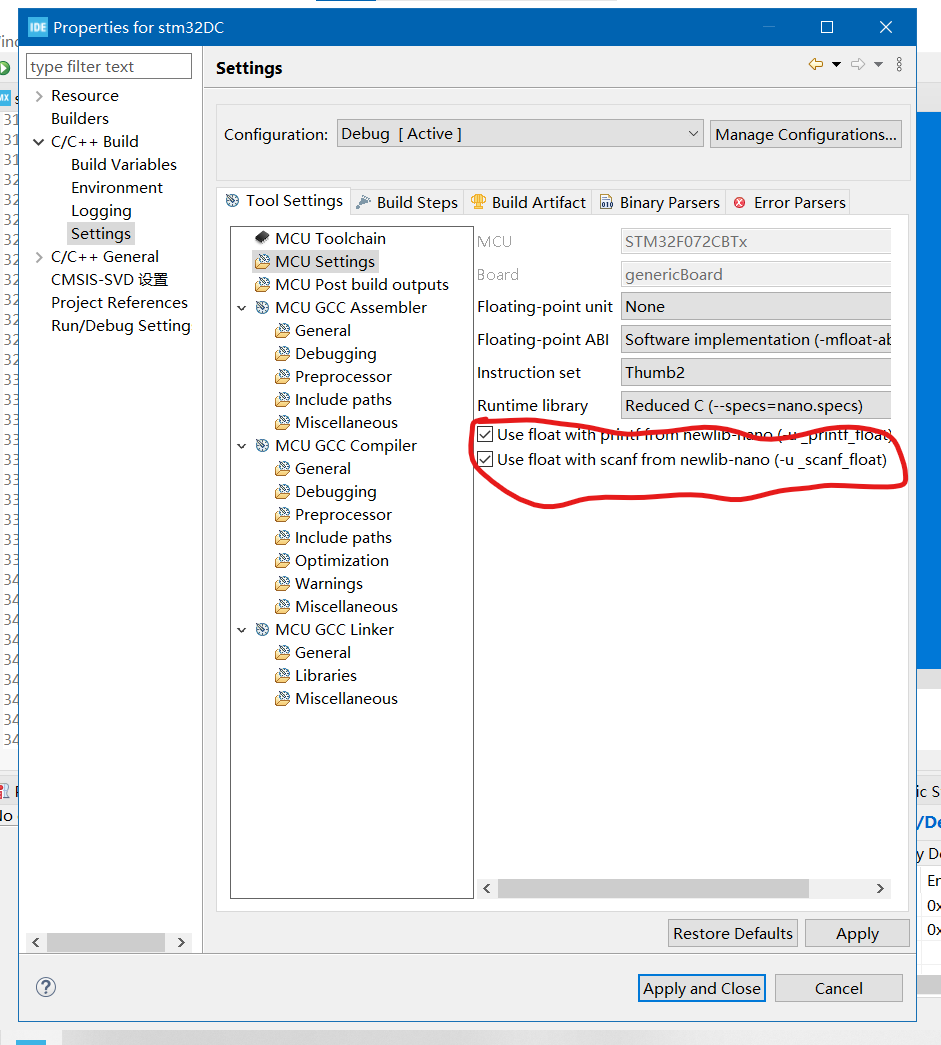Open the three-dot view menu
Screen dimensions: 941x1045
(x=899, y=64)
